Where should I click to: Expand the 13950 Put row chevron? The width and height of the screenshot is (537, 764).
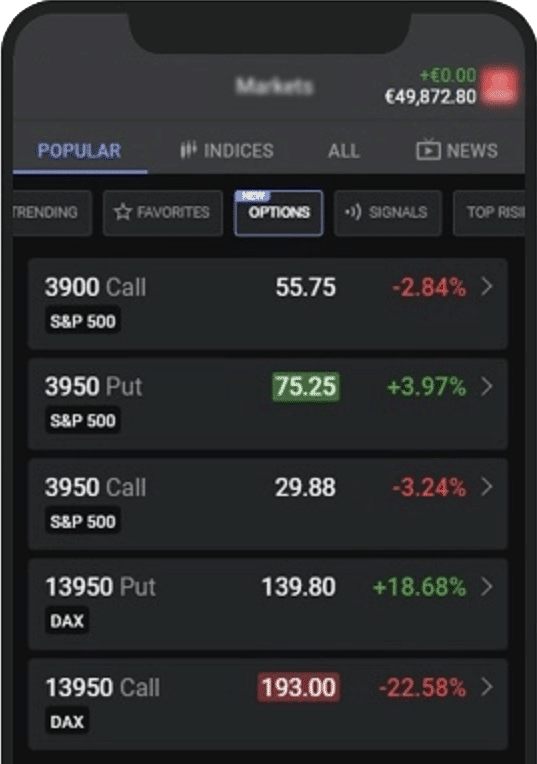tap(486, 587)
